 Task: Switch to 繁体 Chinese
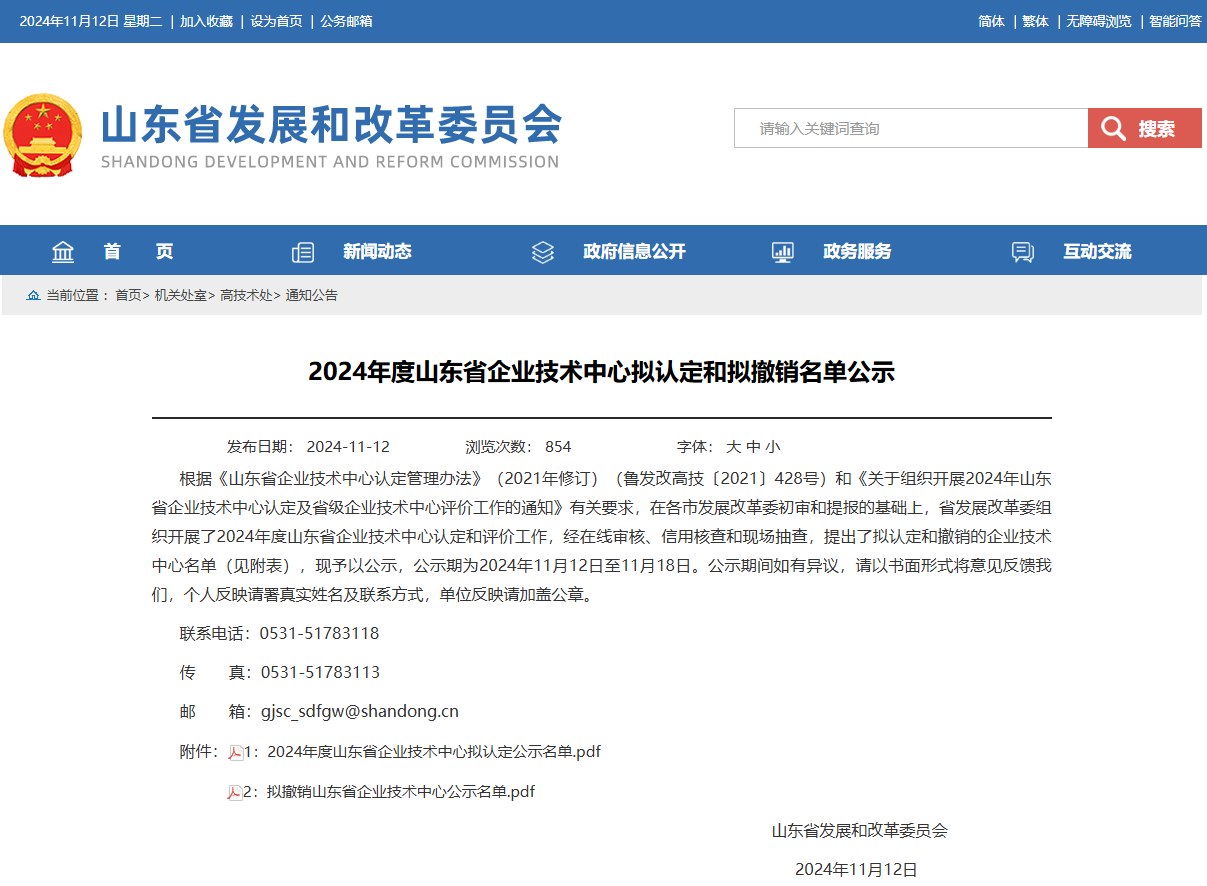coord(1035,21)
